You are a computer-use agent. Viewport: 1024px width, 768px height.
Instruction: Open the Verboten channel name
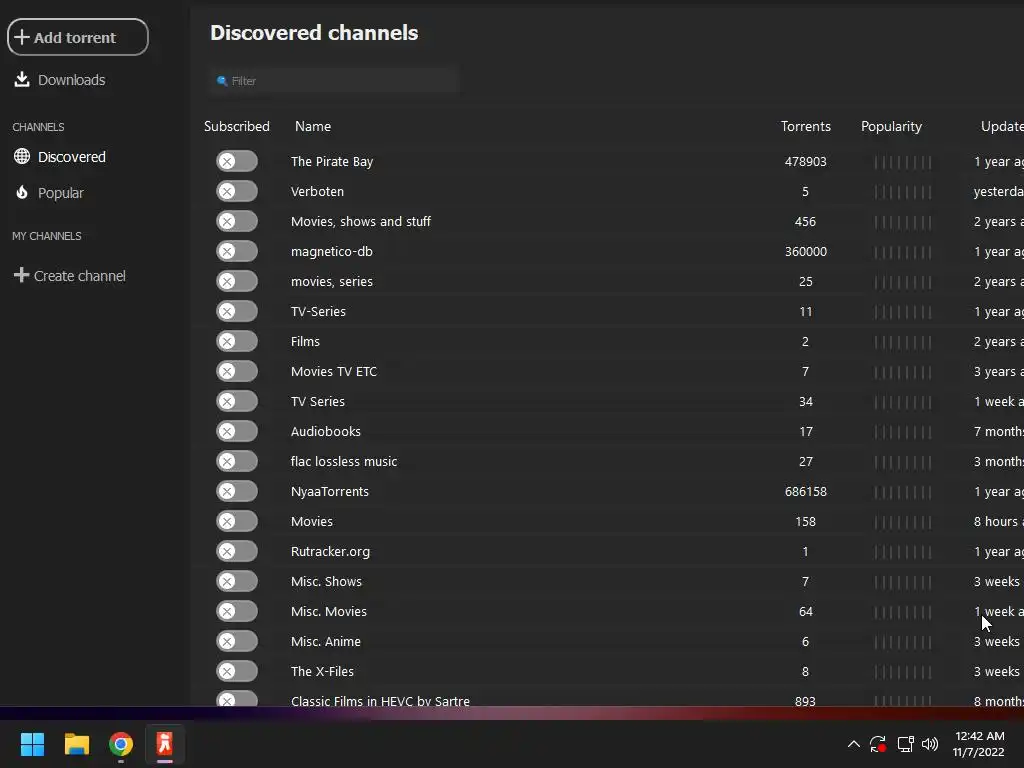[x=317, y=191]
